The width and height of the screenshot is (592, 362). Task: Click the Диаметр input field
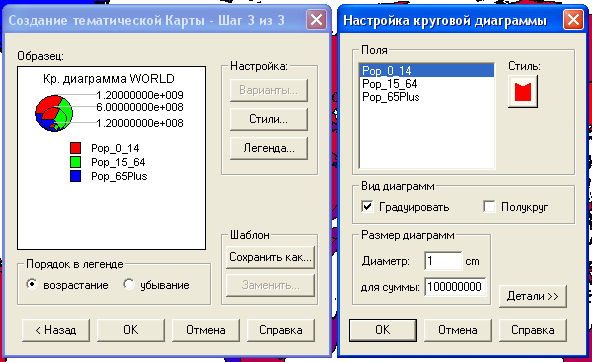[443, 261]
